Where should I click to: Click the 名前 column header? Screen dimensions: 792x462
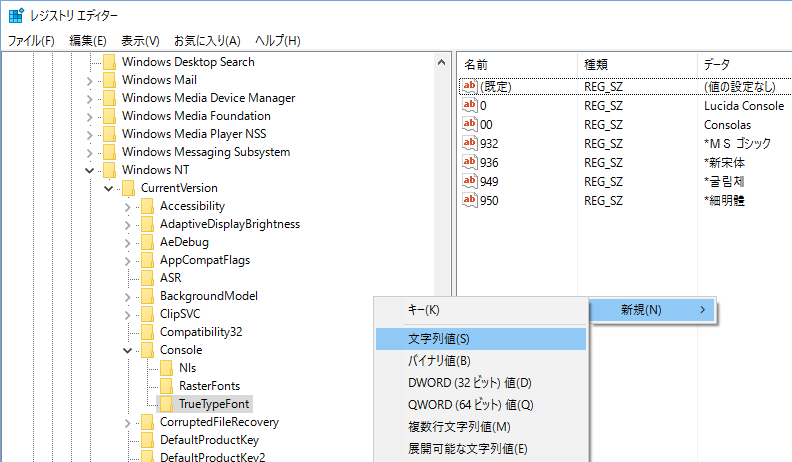click(x=477, y=64)
